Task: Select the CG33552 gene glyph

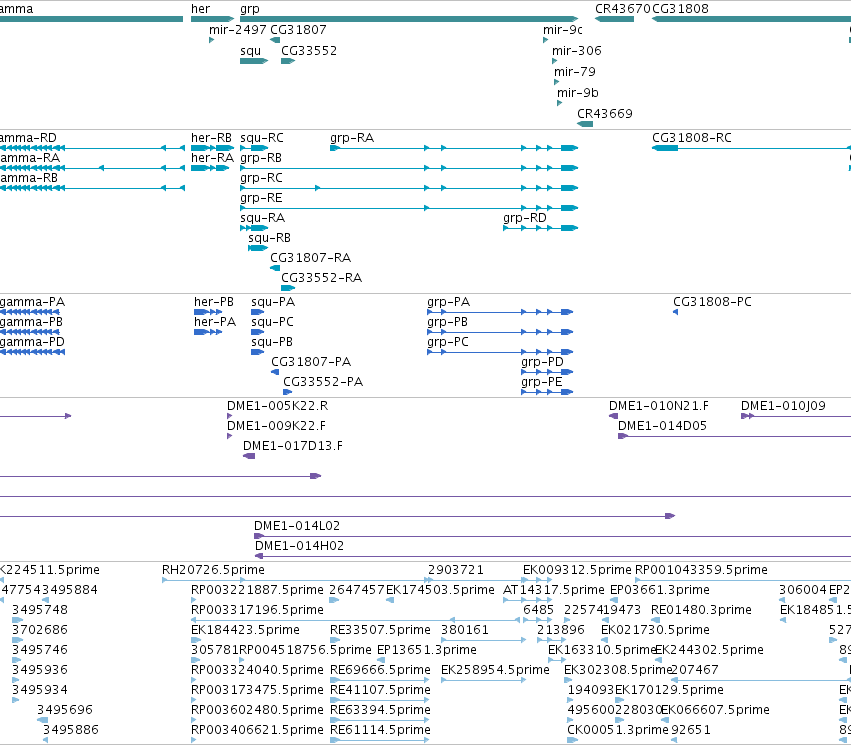Action: click(x=288, y=61)
